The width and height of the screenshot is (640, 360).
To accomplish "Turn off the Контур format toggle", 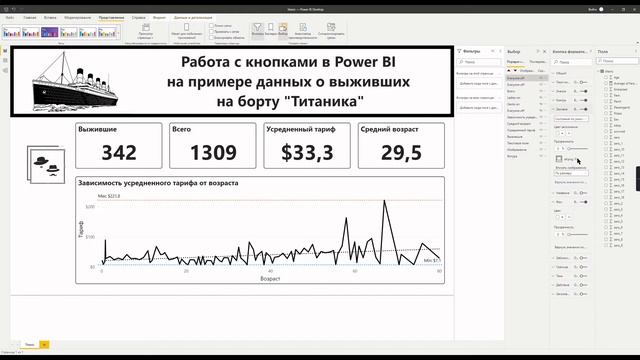I will 584,100.
